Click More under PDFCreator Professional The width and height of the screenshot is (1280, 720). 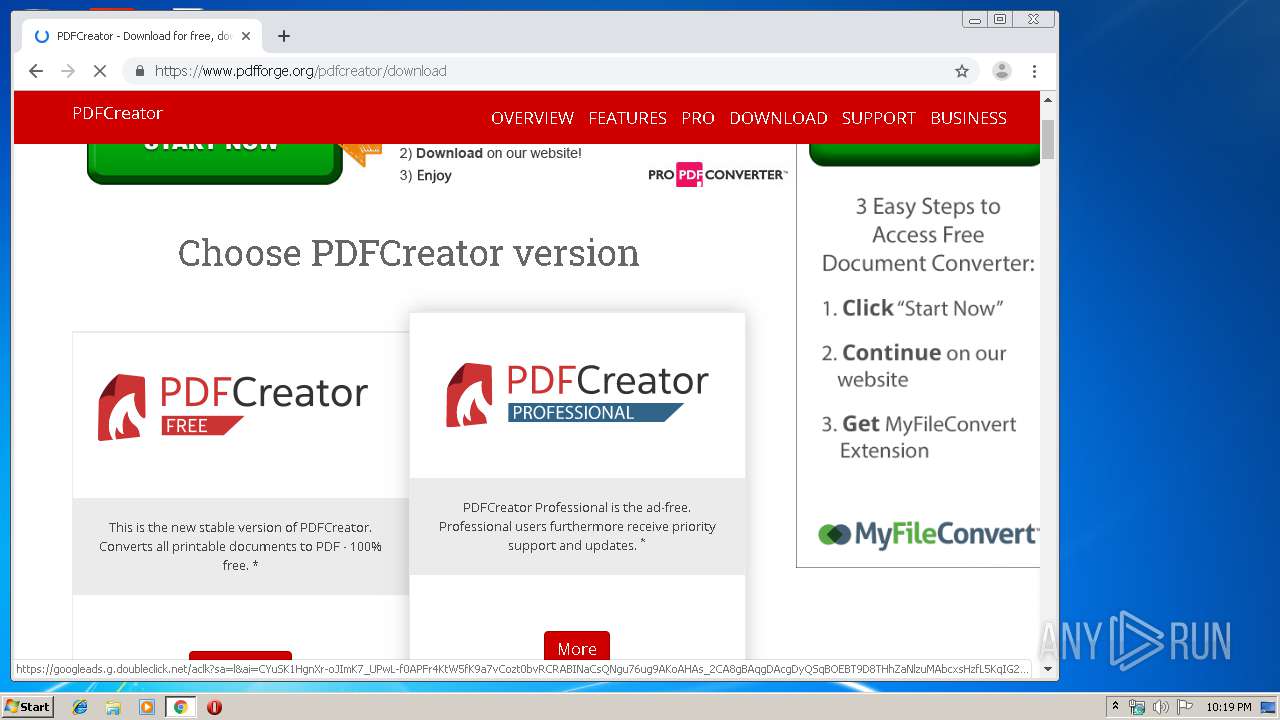[x=577, y=646]
